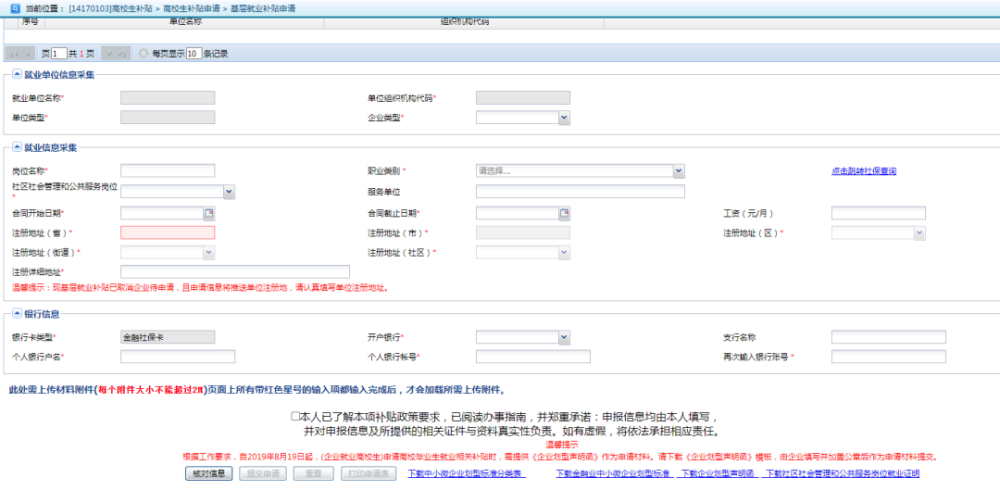Open 下载中小微企业划型标准分类表 link

coord(467,473)
